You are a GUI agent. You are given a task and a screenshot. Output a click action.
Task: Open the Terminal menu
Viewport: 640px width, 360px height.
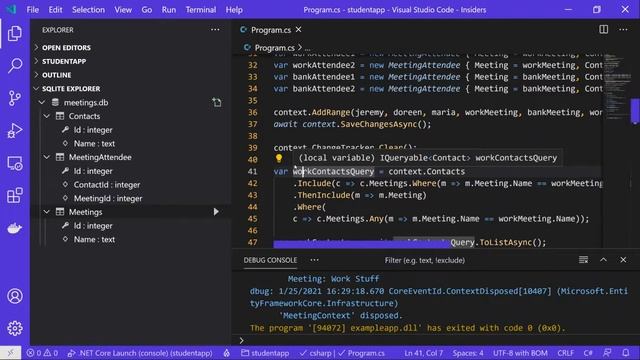pyautogui.click(x=201, y=9)
